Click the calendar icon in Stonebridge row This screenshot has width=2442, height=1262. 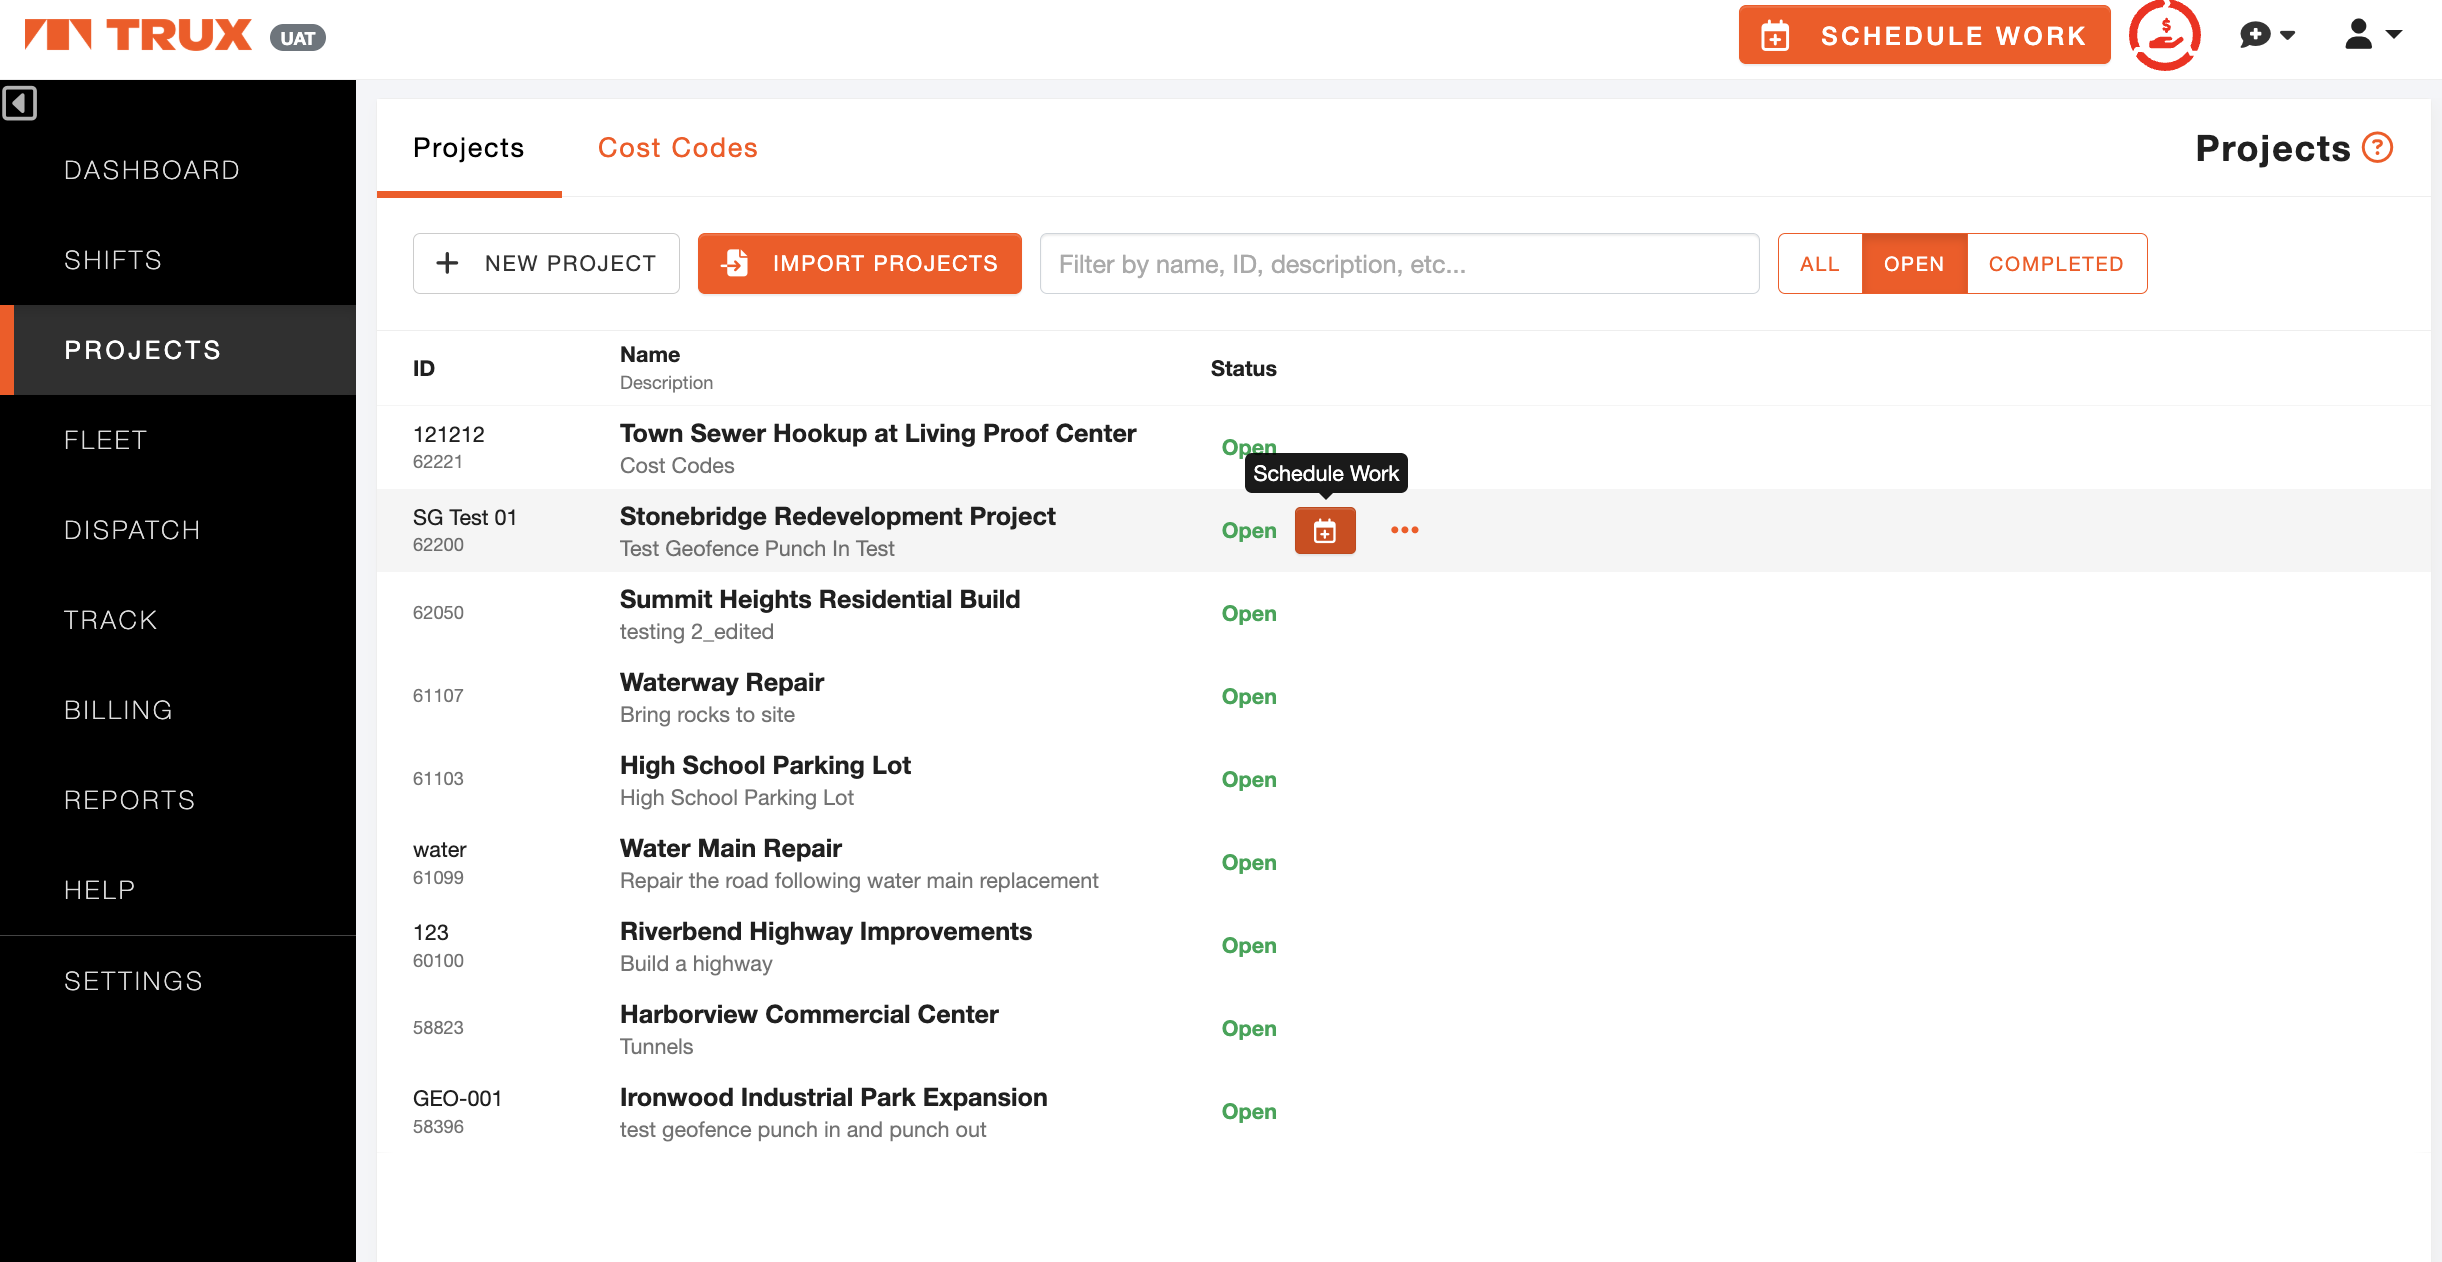(1324, 531)
